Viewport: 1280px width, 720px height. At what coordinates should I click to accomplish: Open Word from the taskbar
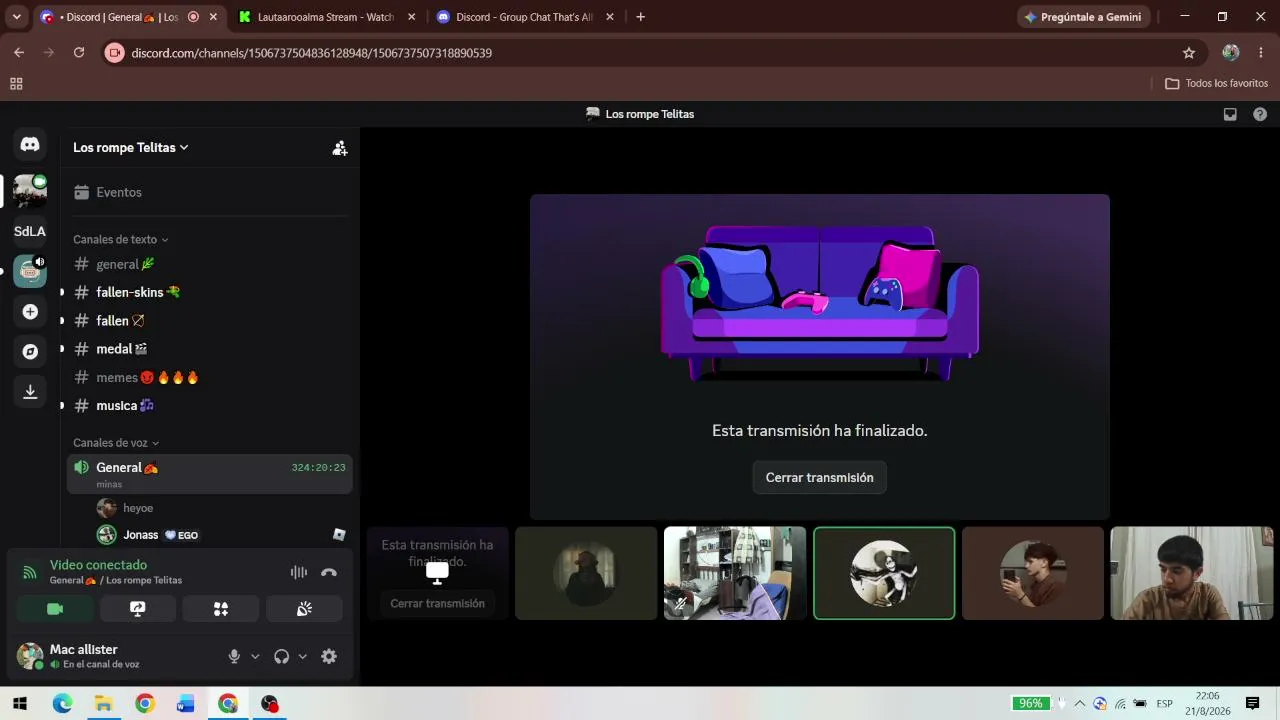pyautogui.click(x=186, y=703)
